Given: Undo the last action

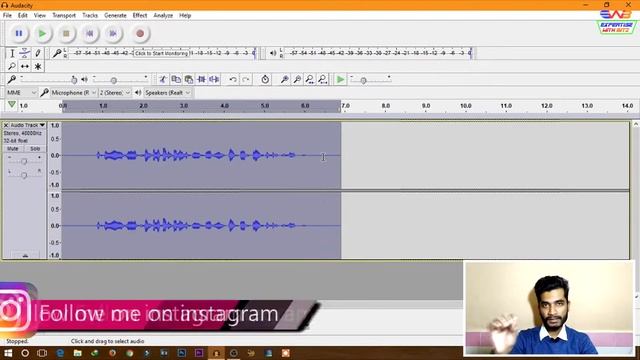Looking at the screenshot, I should click(233, 79).
